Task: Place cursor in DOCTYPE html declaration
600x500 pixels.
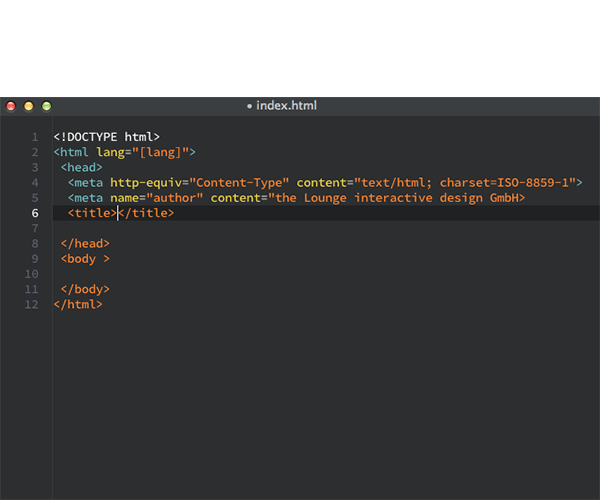Action: pyautogui.click(x=107, y=137)
